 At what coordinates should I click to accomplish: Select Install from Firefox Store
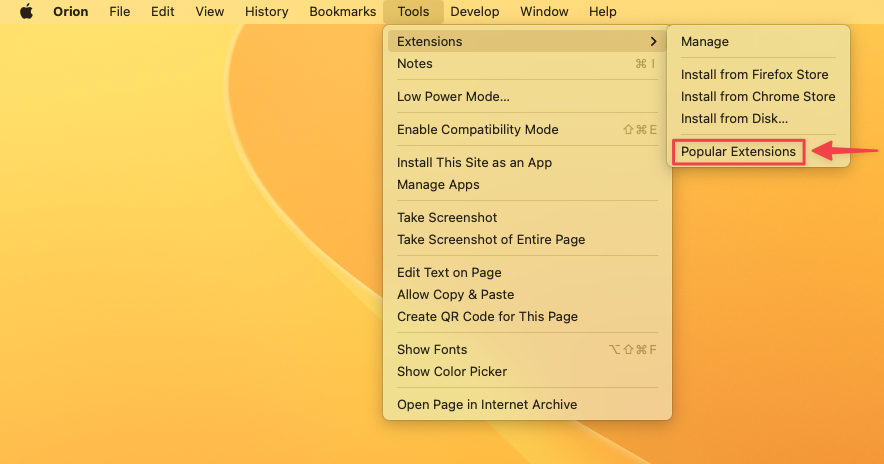[x=758, y=74]
